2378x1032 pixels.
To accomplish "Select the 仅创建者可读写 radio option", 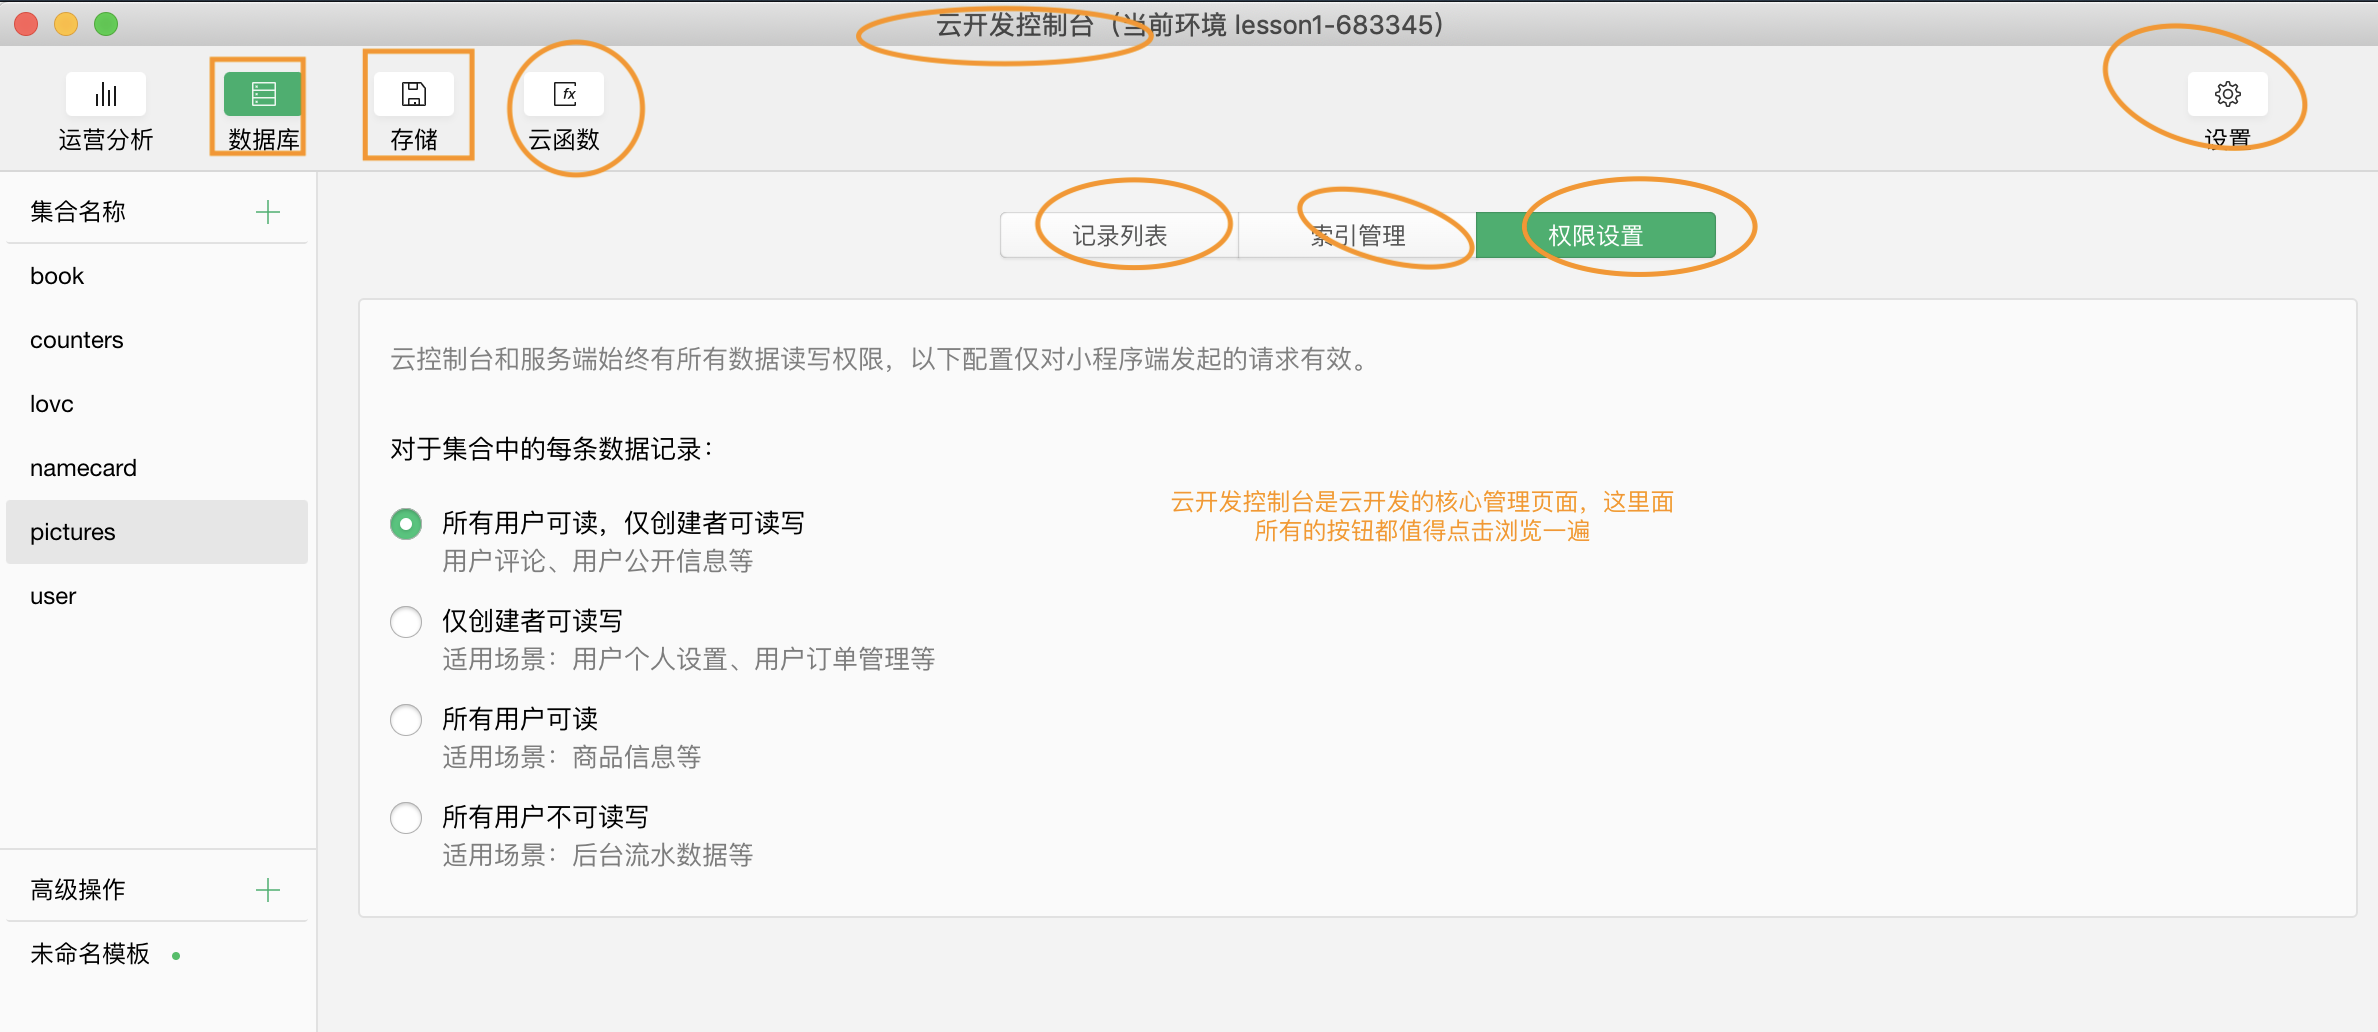I will pyautogui.click(x=406, y=622).
